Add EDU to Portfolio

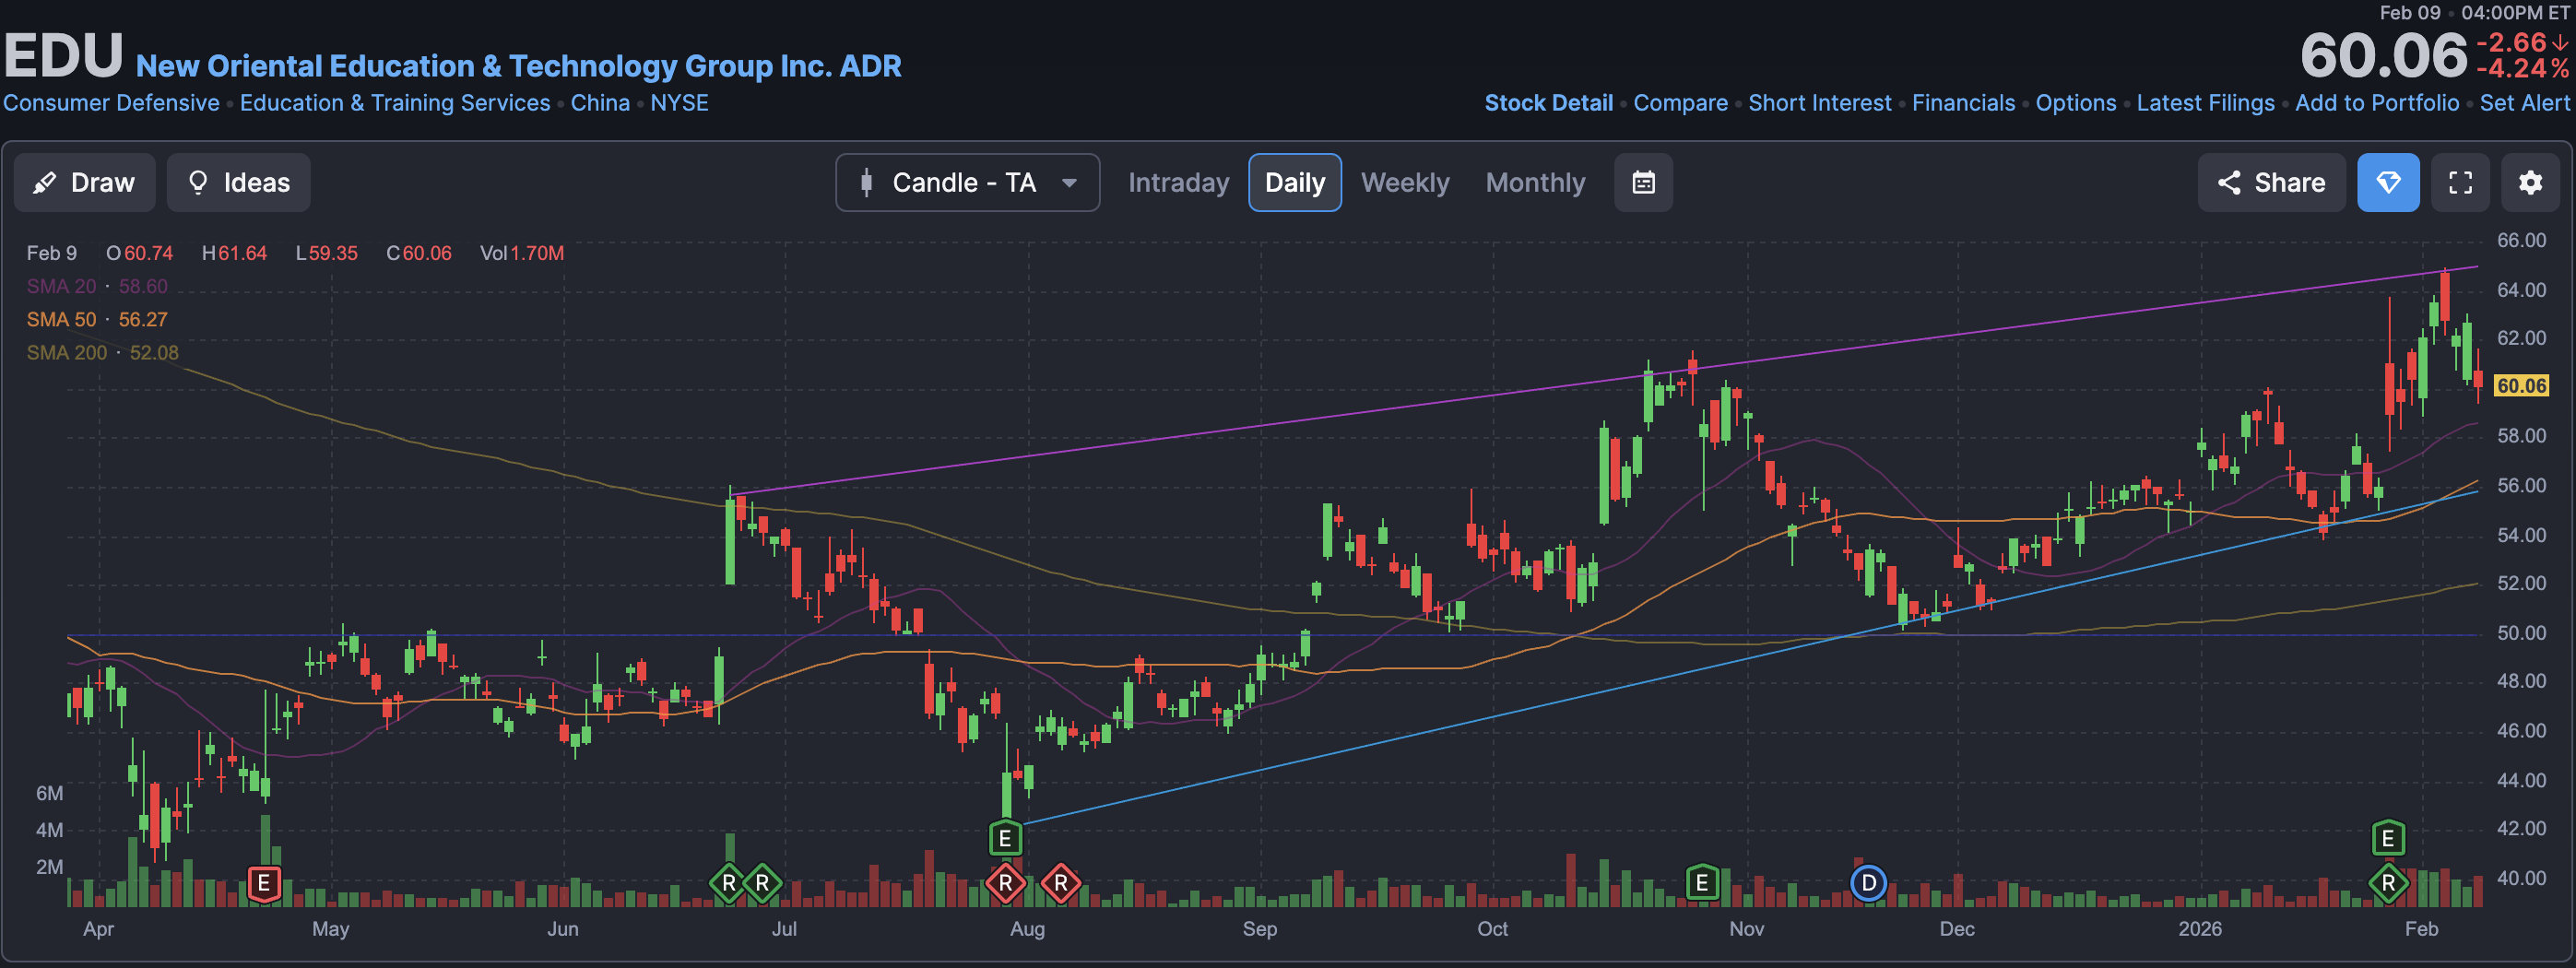[2376, 103]
